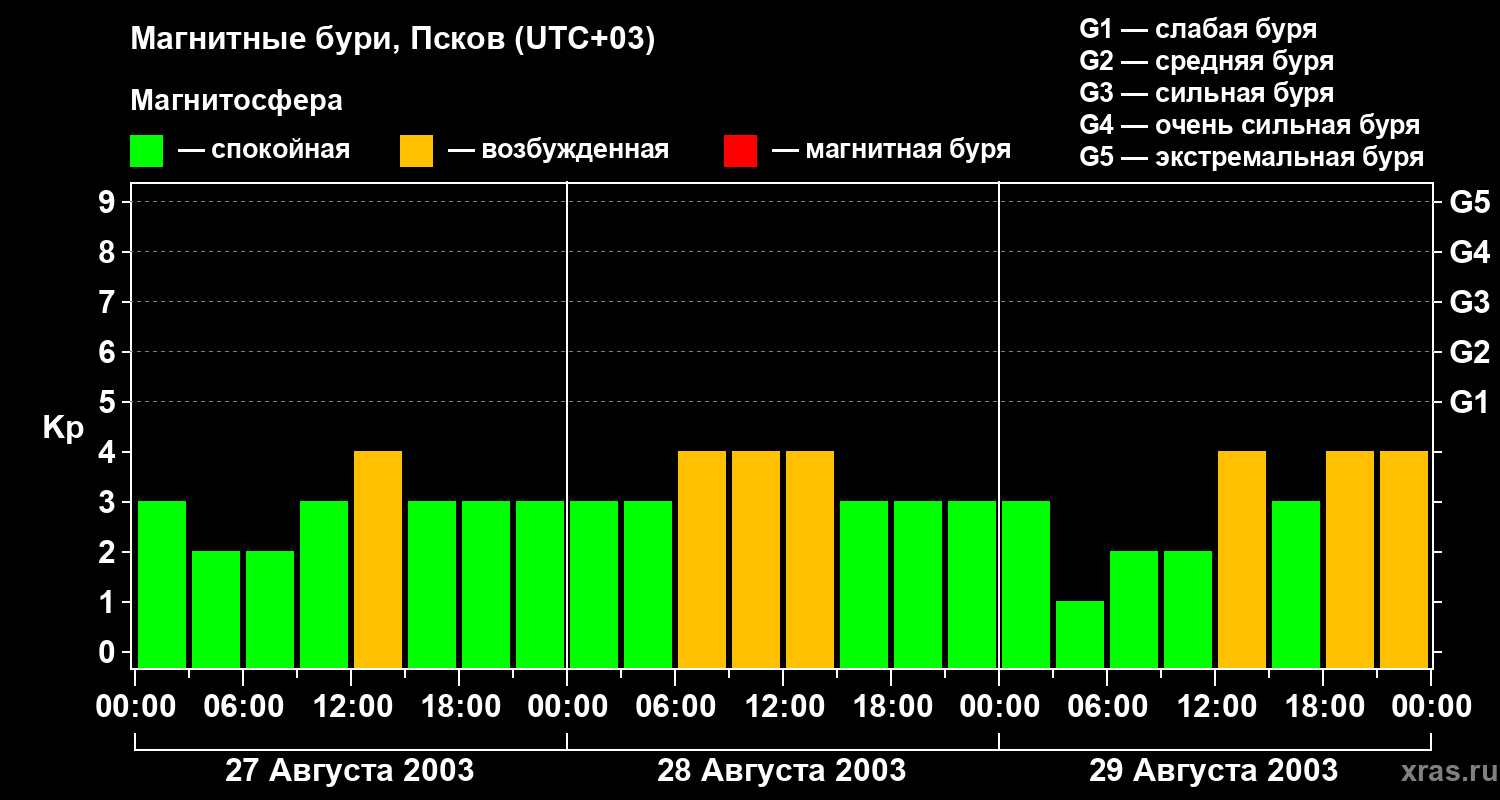1500x800 pixels.
Task: Click the first green bar on 27 August
Action: [x=162, y=584]
